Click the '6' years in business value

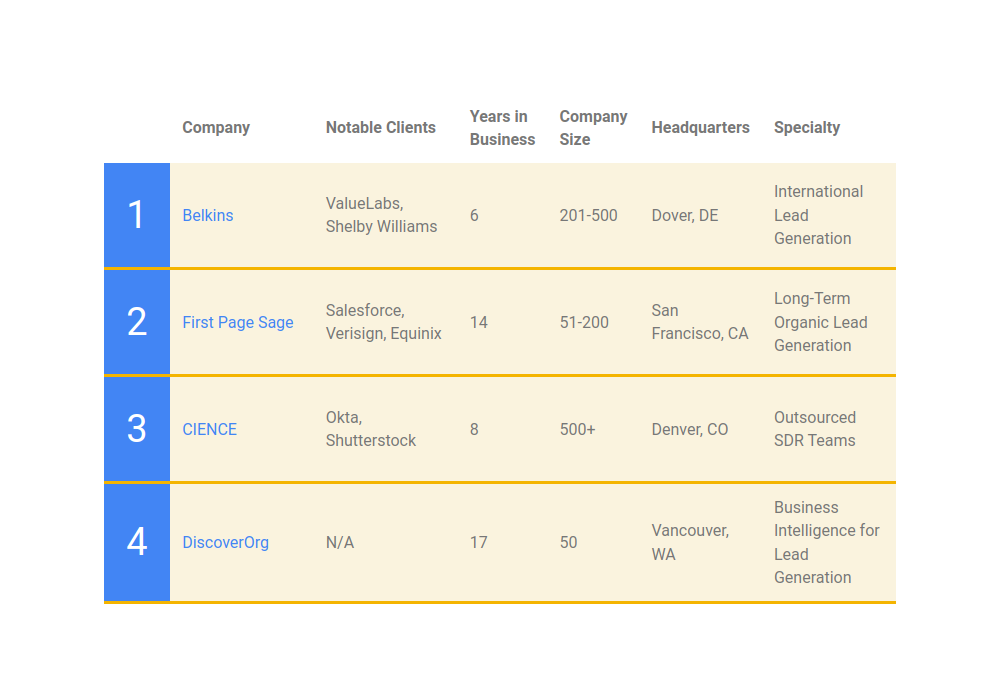474,215
